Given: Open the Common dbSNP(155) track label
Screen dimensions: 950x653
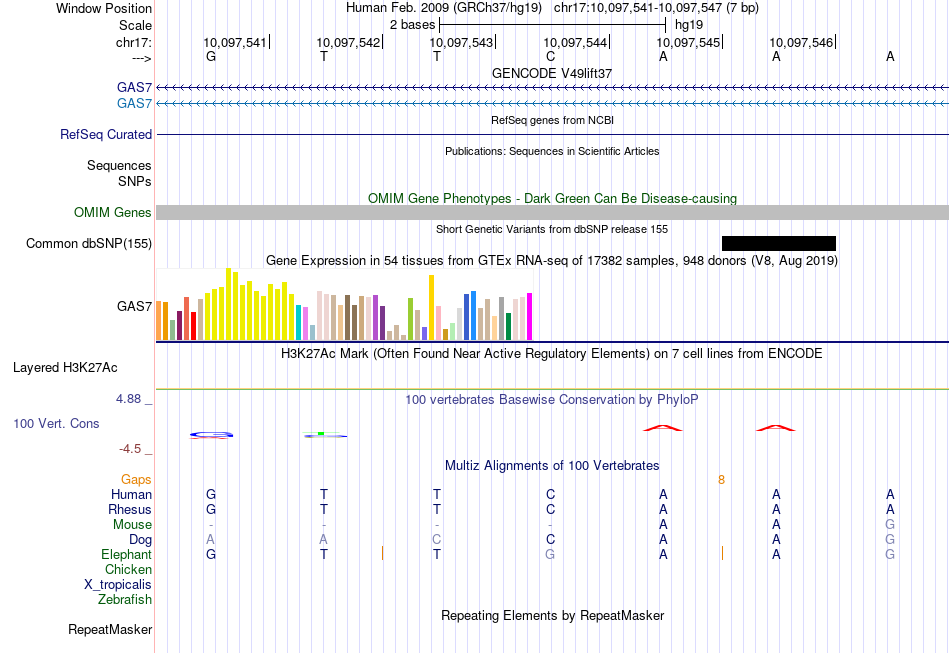Looking at the screenshot, I should pos(89,244).
